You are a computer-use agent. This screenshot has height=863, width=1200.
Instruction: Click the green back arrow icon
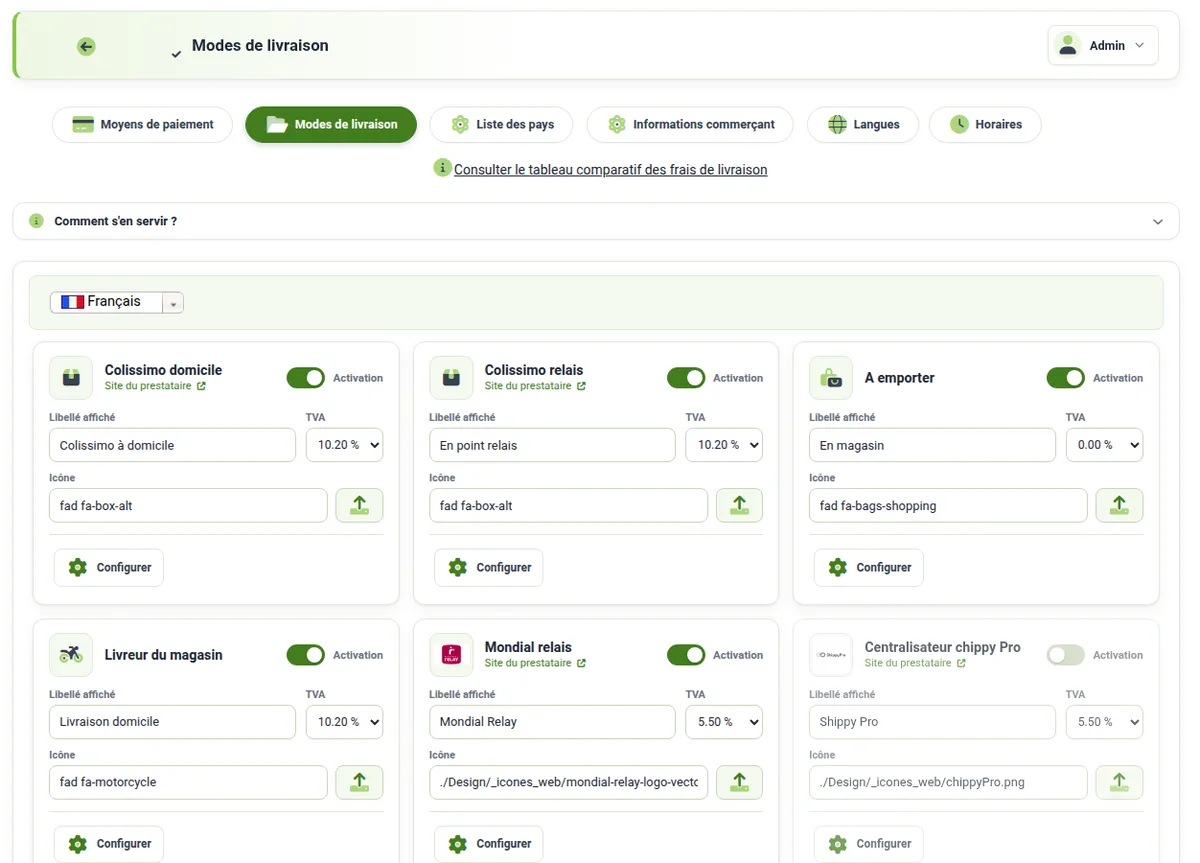click(x=86, y=46)
